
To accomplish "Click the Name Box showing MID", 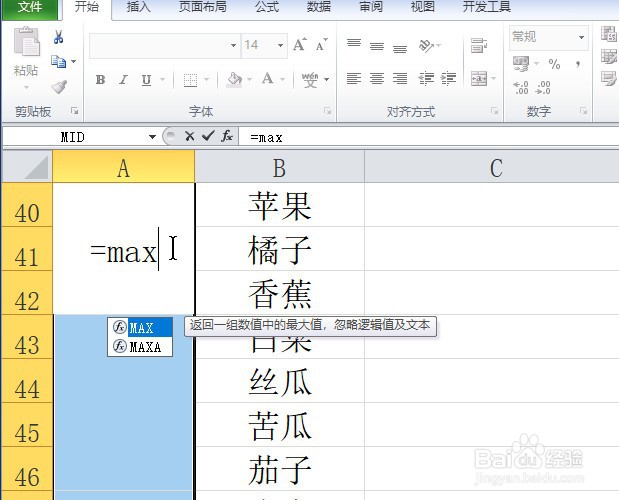I will [x=73, y=137].
